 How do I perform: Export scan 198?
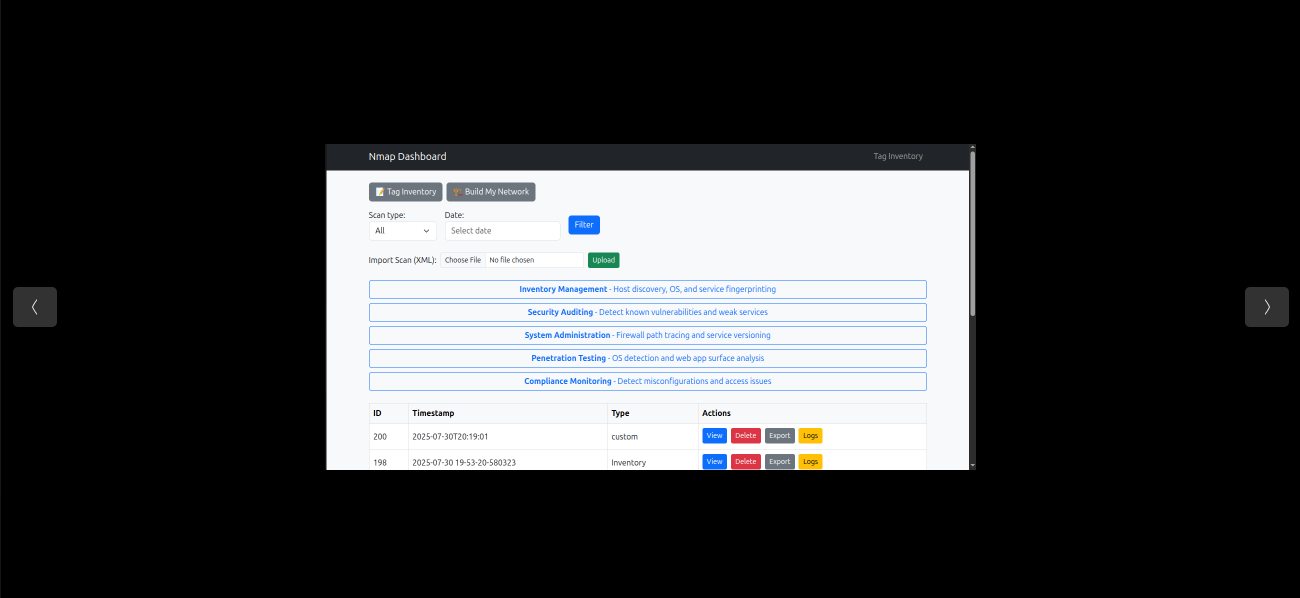pyautogui.click(x=780, y=462)
